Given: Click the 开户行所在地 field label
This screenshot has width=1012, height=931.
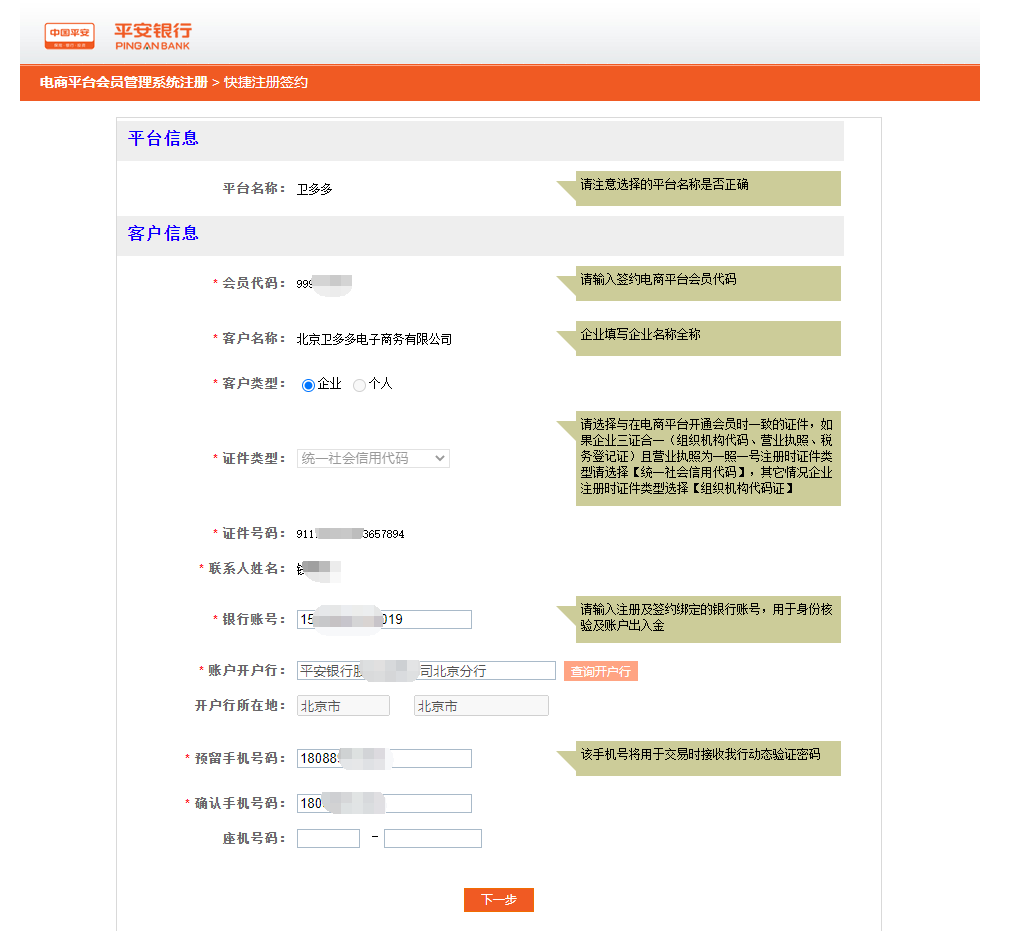Looking at the screenshot, I should (240, 706).
